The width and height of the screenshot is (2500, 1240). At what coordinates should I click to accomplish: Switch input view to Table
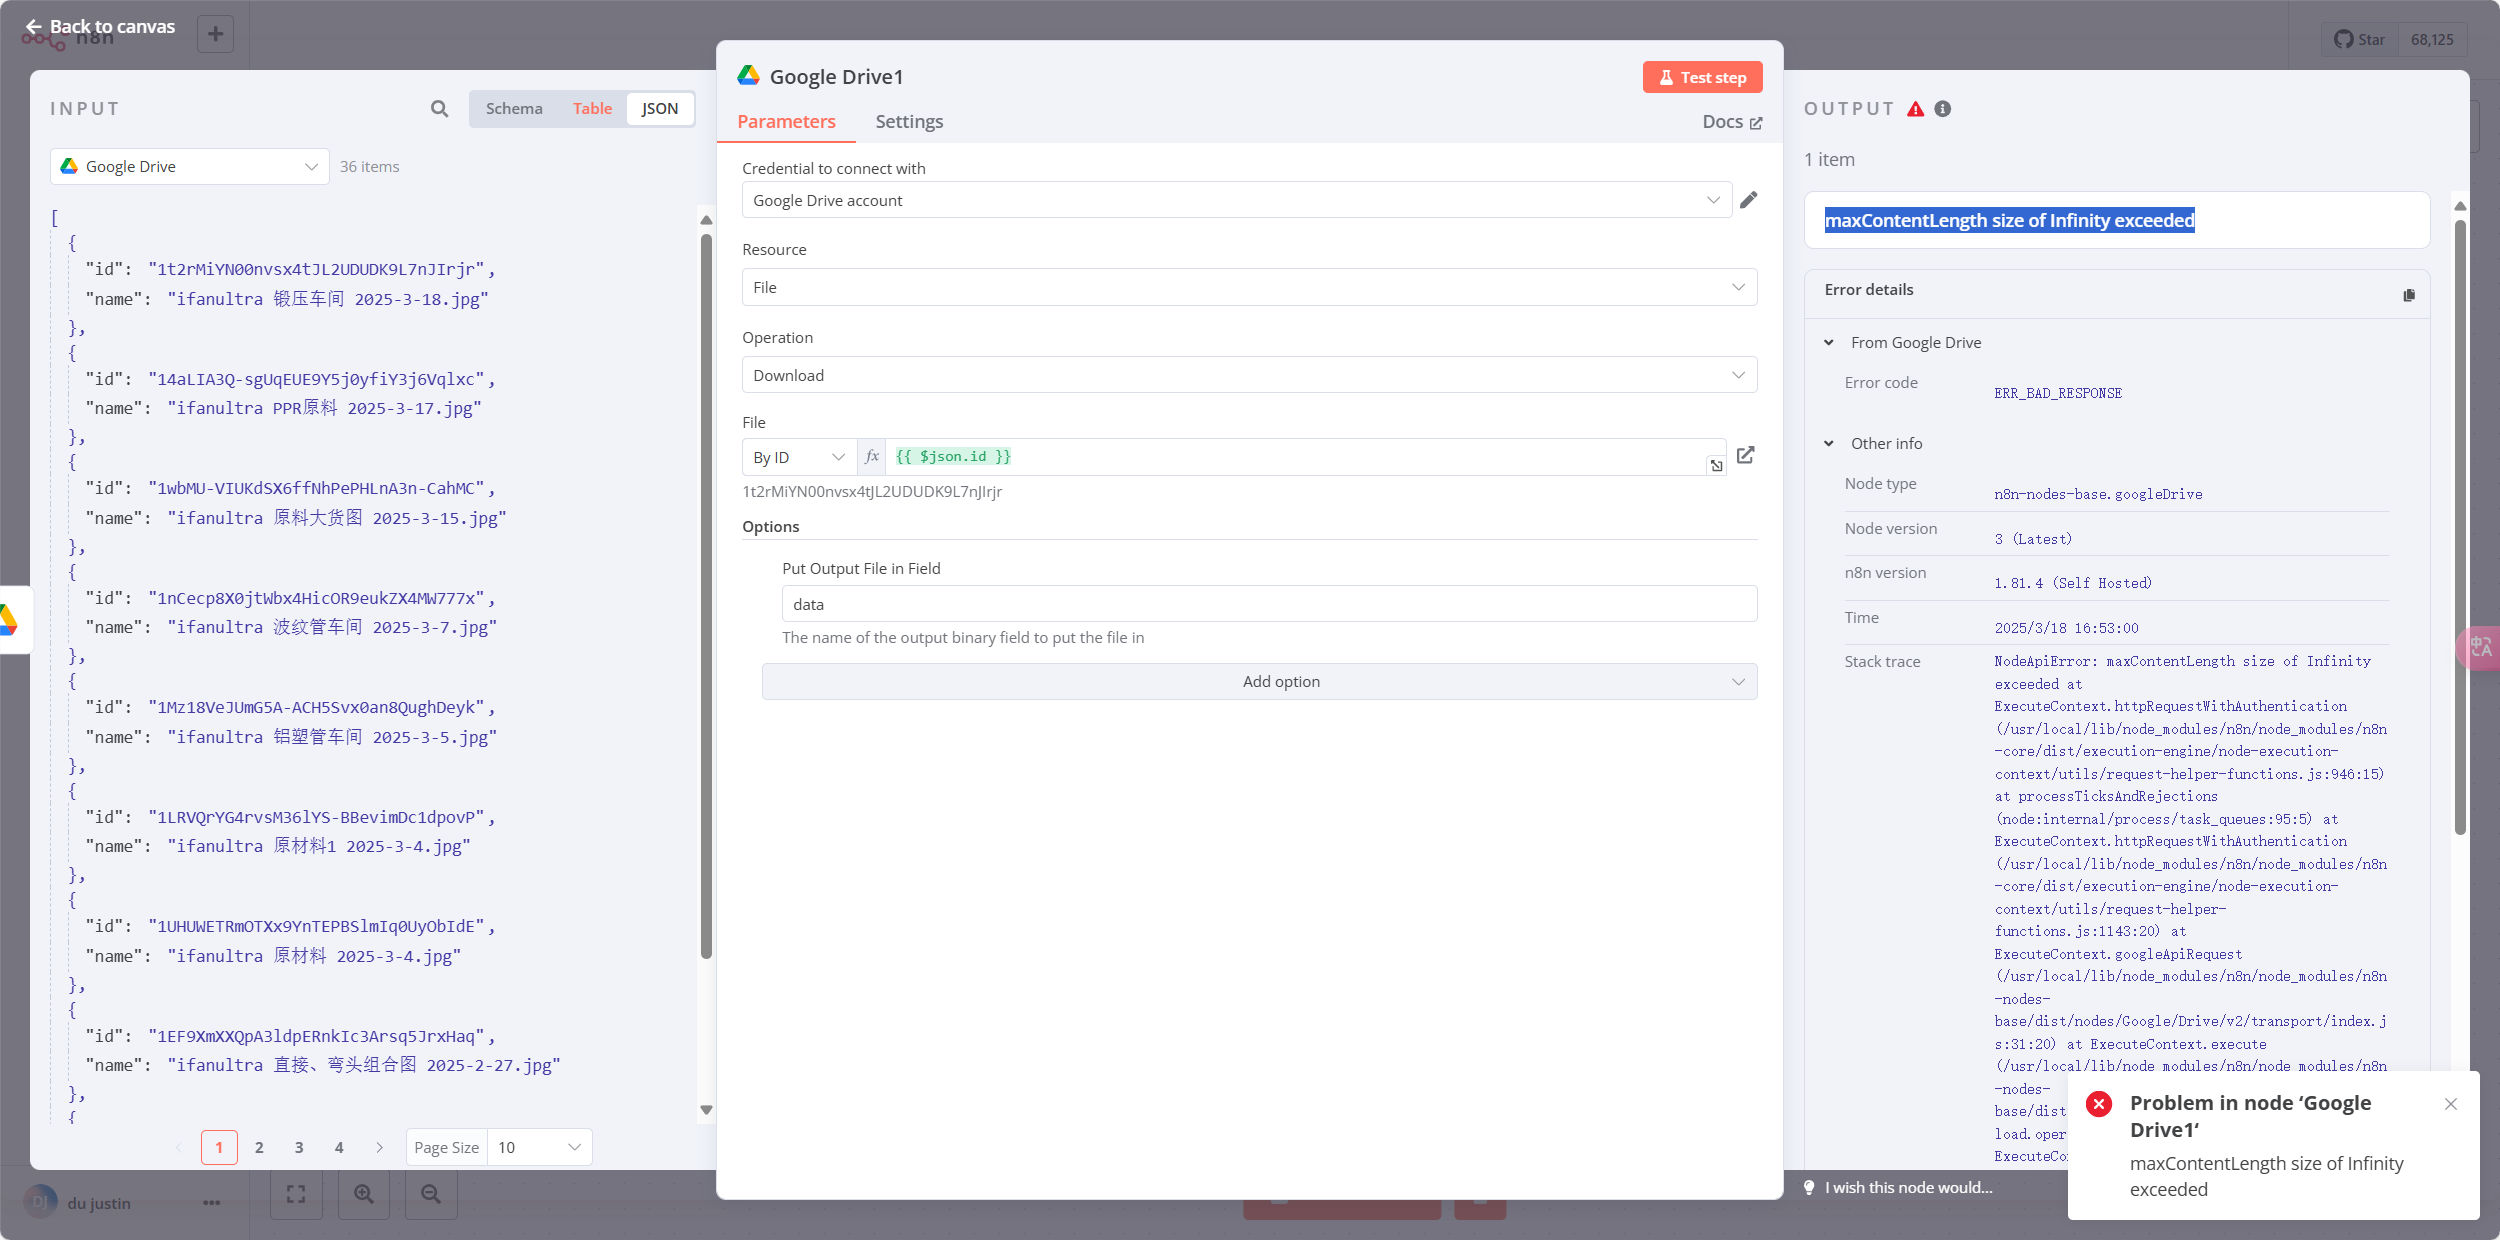[592, 108]
